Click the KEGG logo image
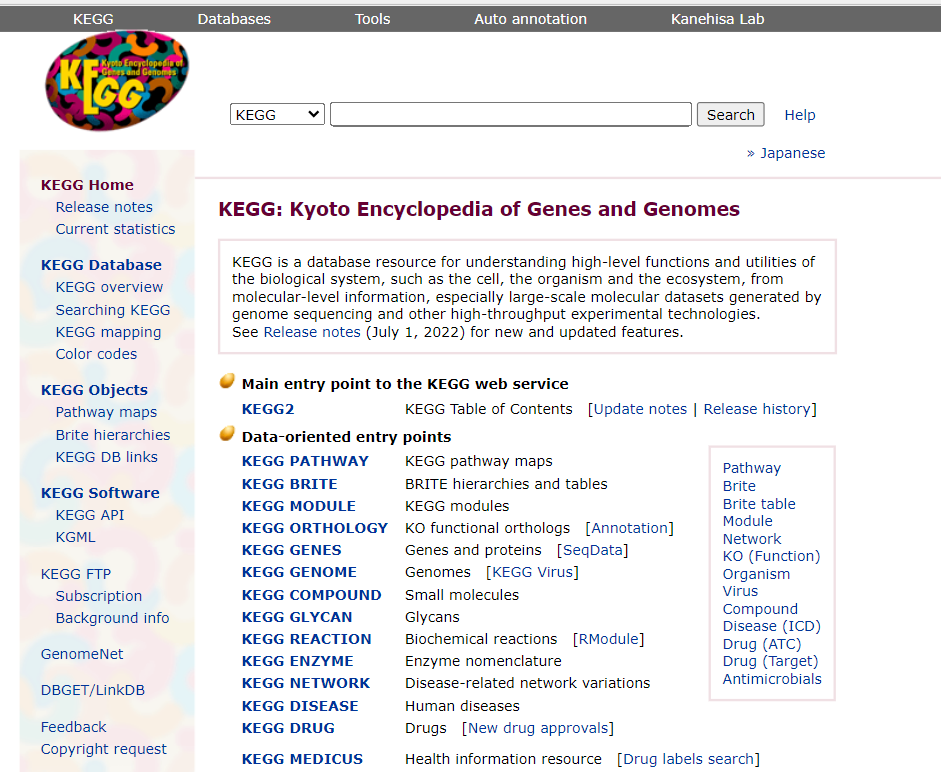This screenshot has height=772, width=941. coord(117,80)
